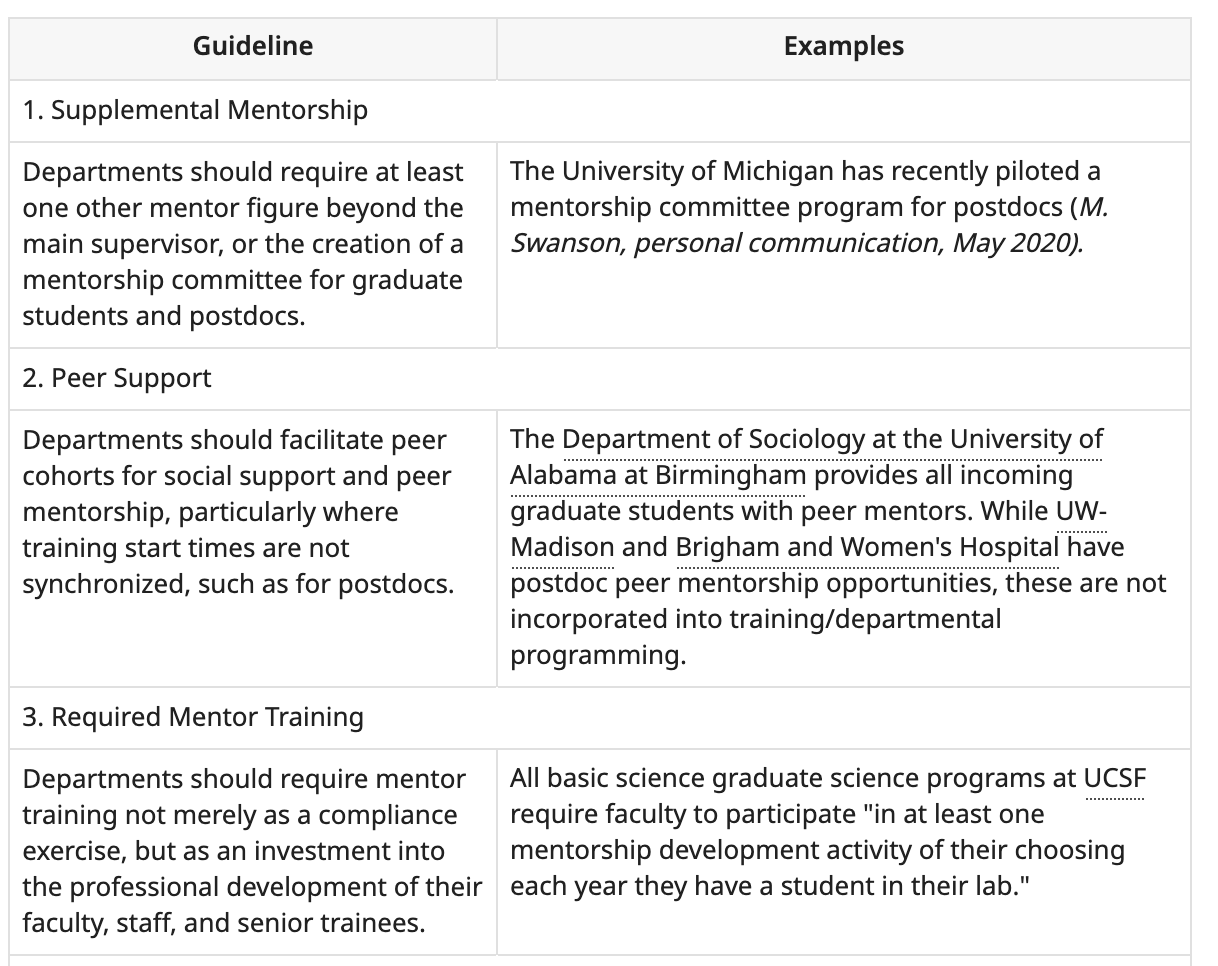Click the "Guideline" column header
Screen dimensions: 1218x966
253,46
